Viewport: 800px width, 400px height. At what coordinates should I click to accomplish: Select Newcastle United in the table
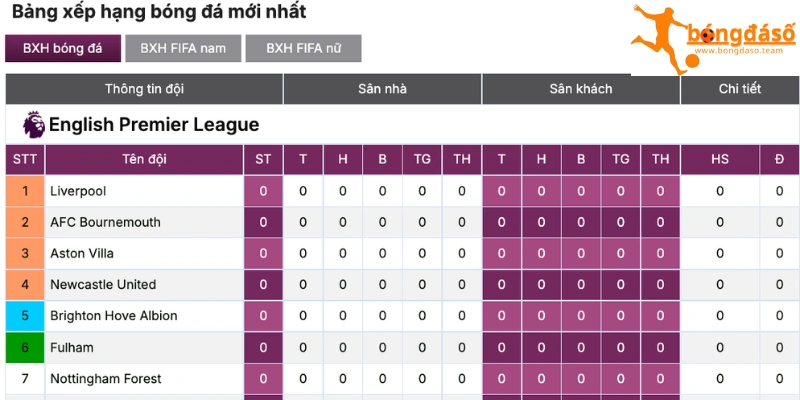click(x=103, y=285)
